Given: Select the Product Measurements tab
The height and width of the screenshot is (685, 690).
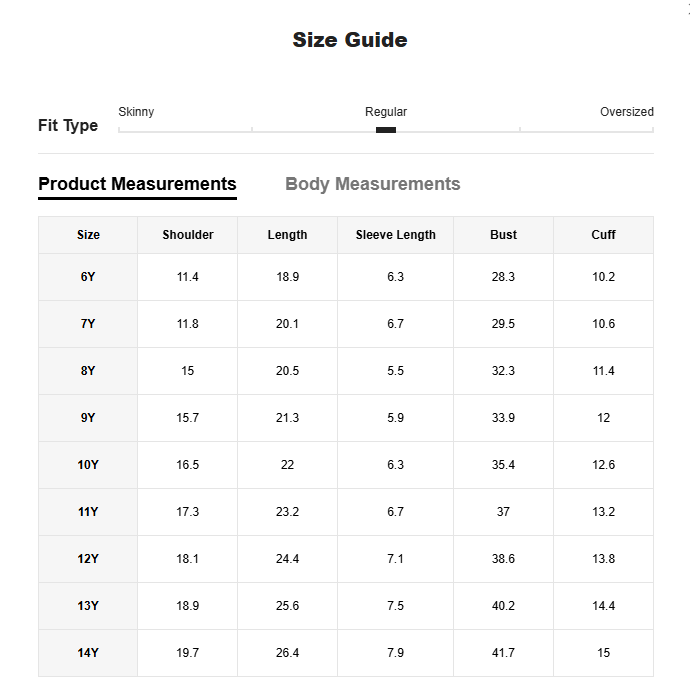Looking at the screenshot, I should coord(137,184).
